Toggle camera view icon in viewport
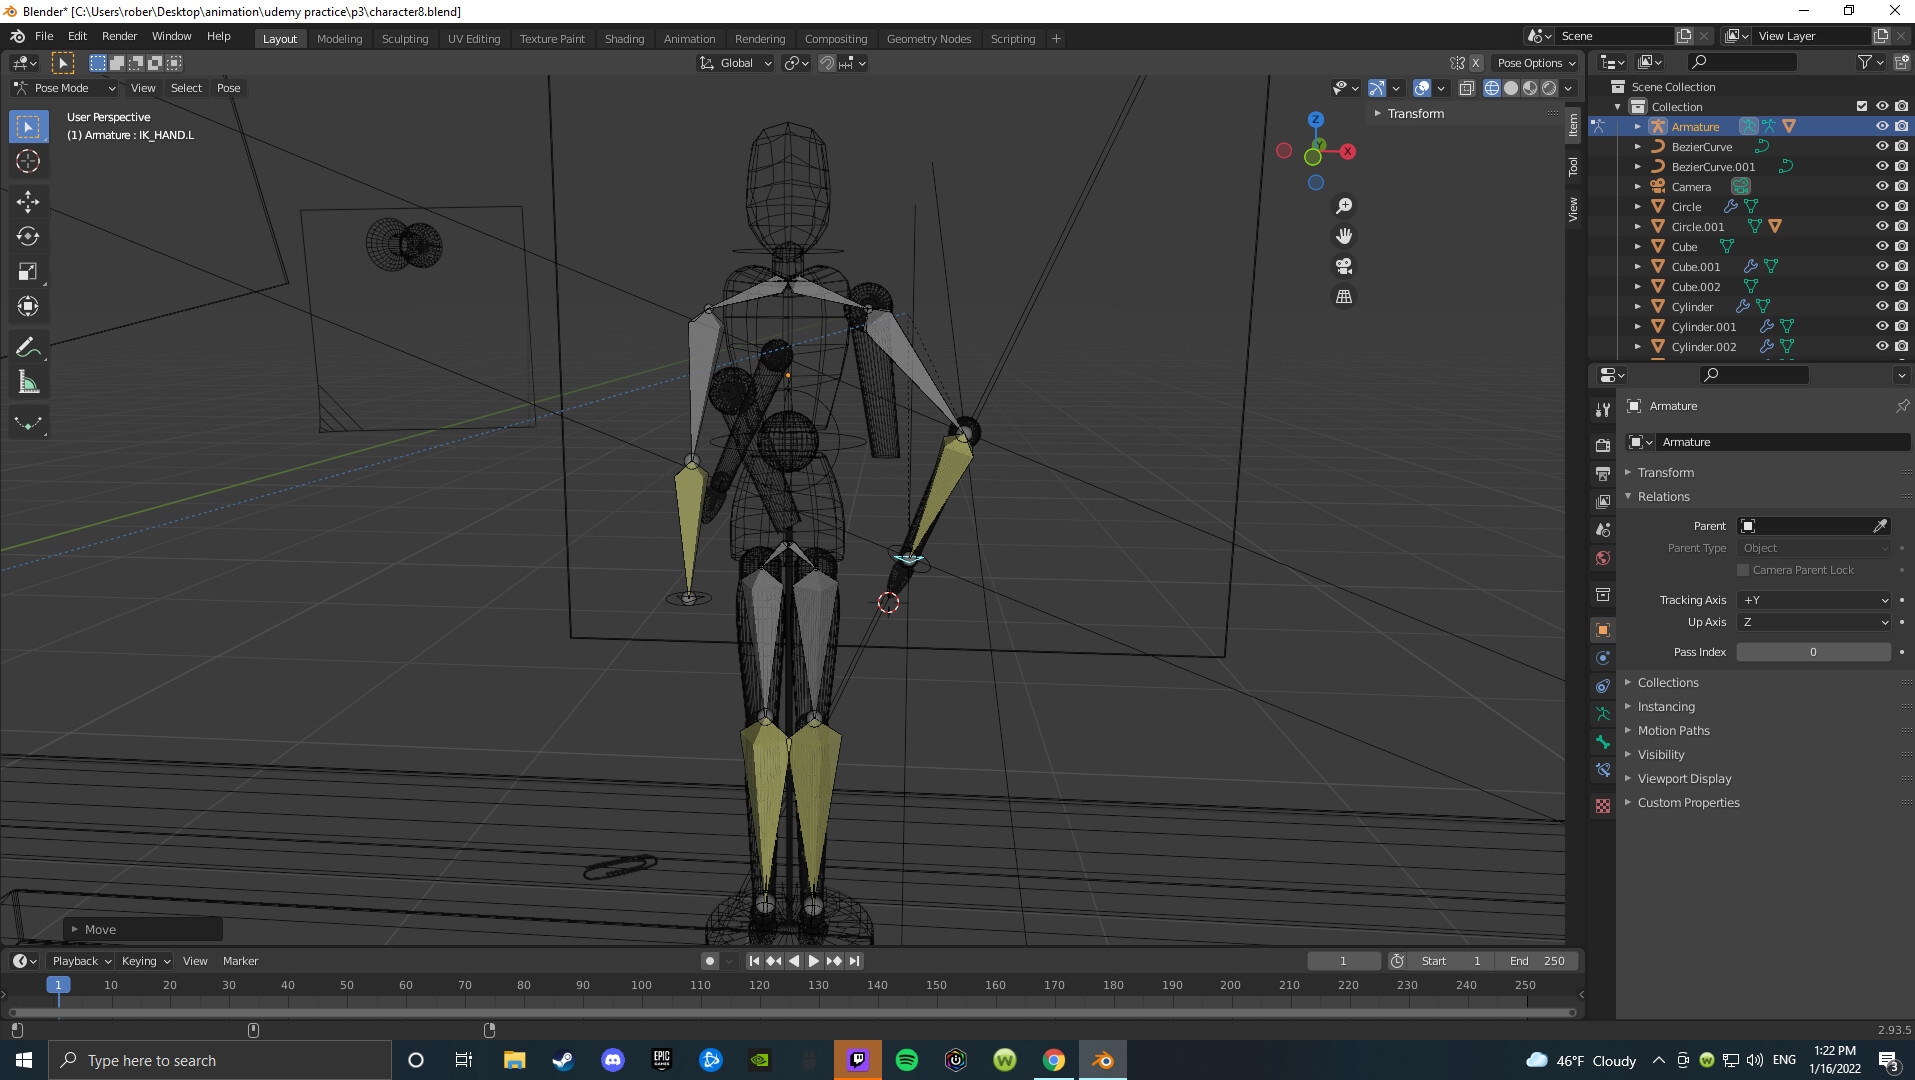1915x1080 pixels. click(x=1344, y=266)
